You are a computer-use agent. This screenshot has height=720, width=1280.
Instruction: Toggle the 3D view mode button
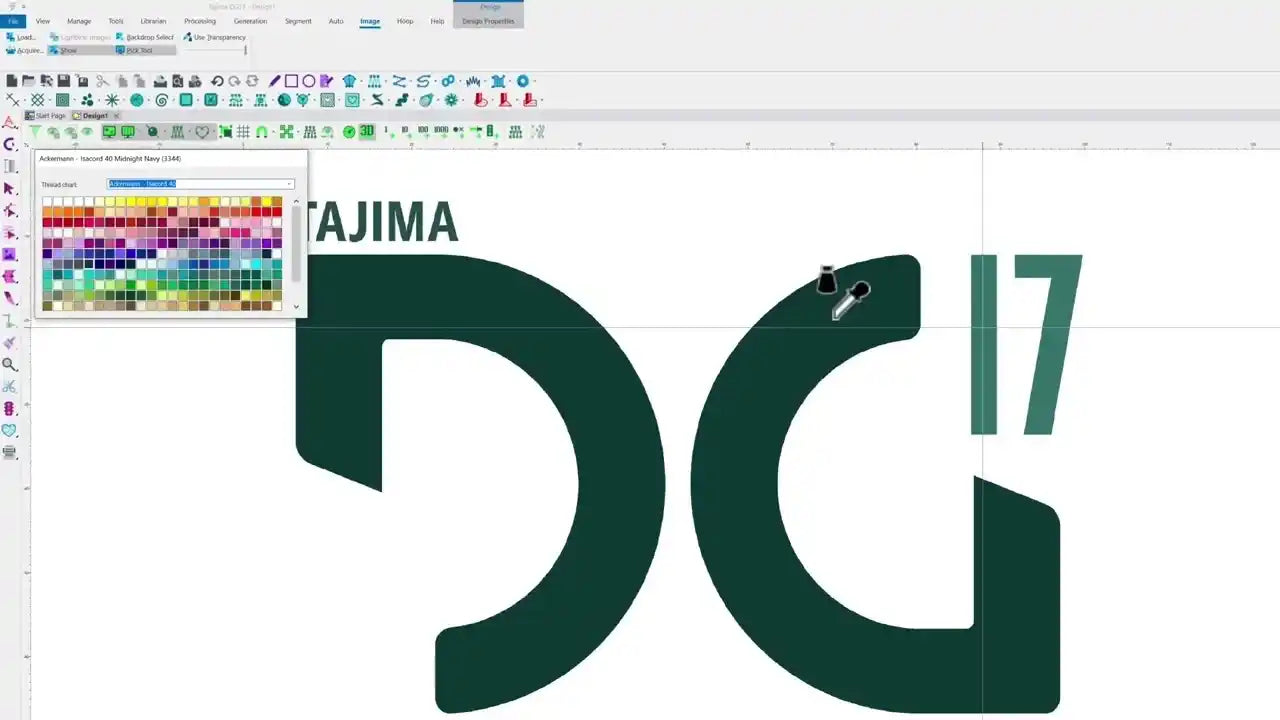pos(367,131)
